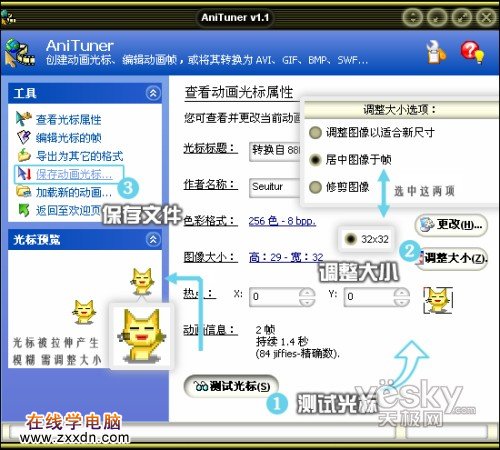Screen dimensions: 500x450
Task: Click the 测试光标(S) button
Action: pos(232,386)
